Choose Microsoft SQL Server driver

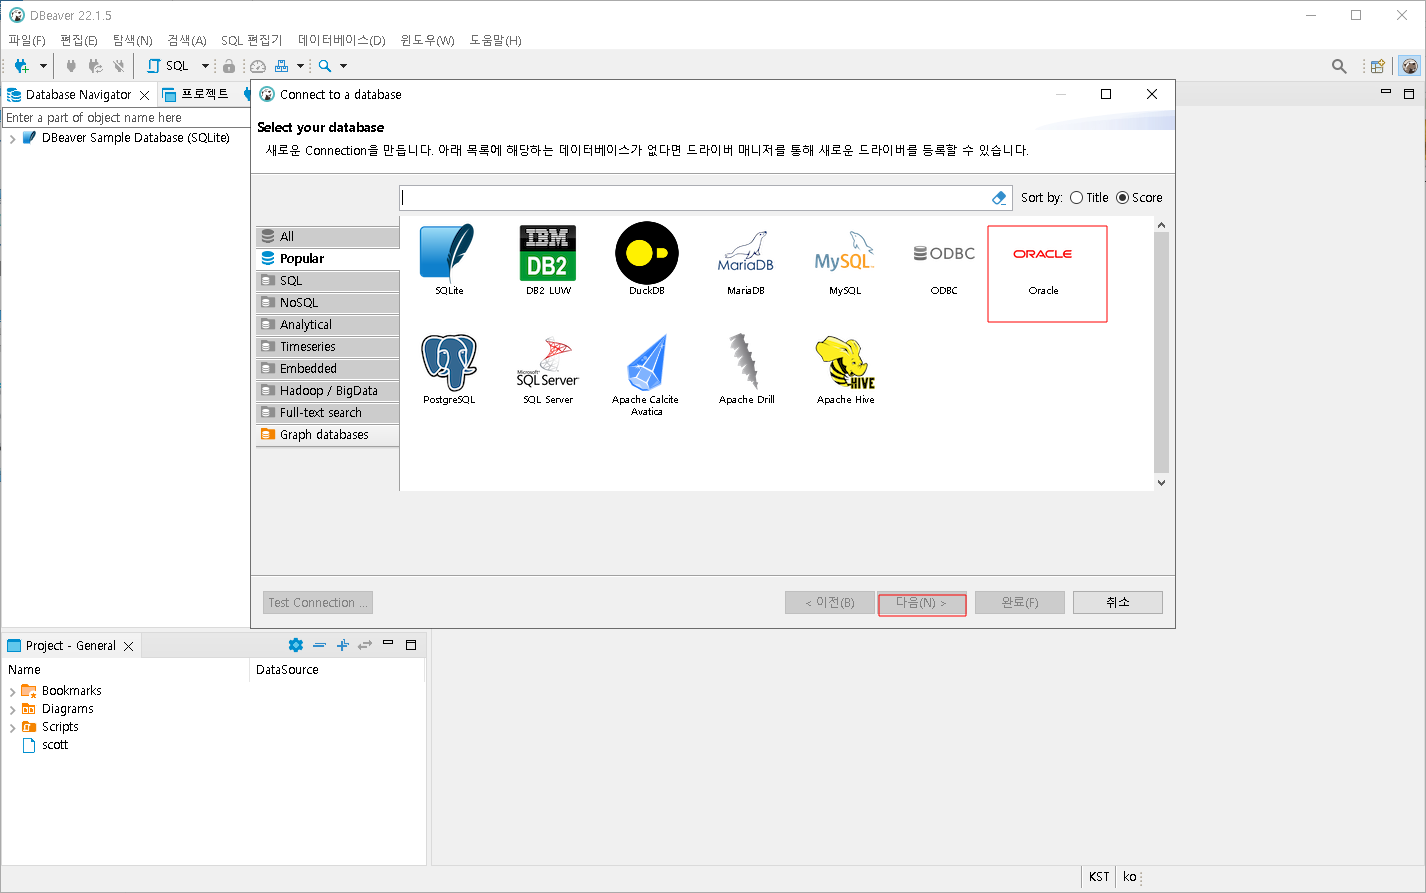tap(547, 368)
